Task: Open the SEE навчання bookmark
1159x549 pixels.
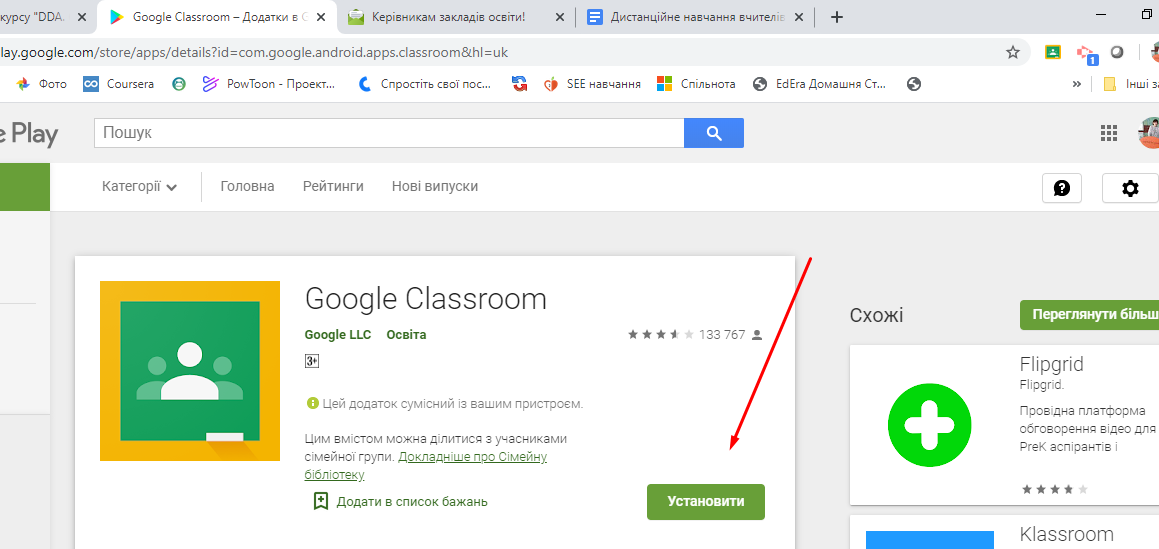Action: pos(592,84)
